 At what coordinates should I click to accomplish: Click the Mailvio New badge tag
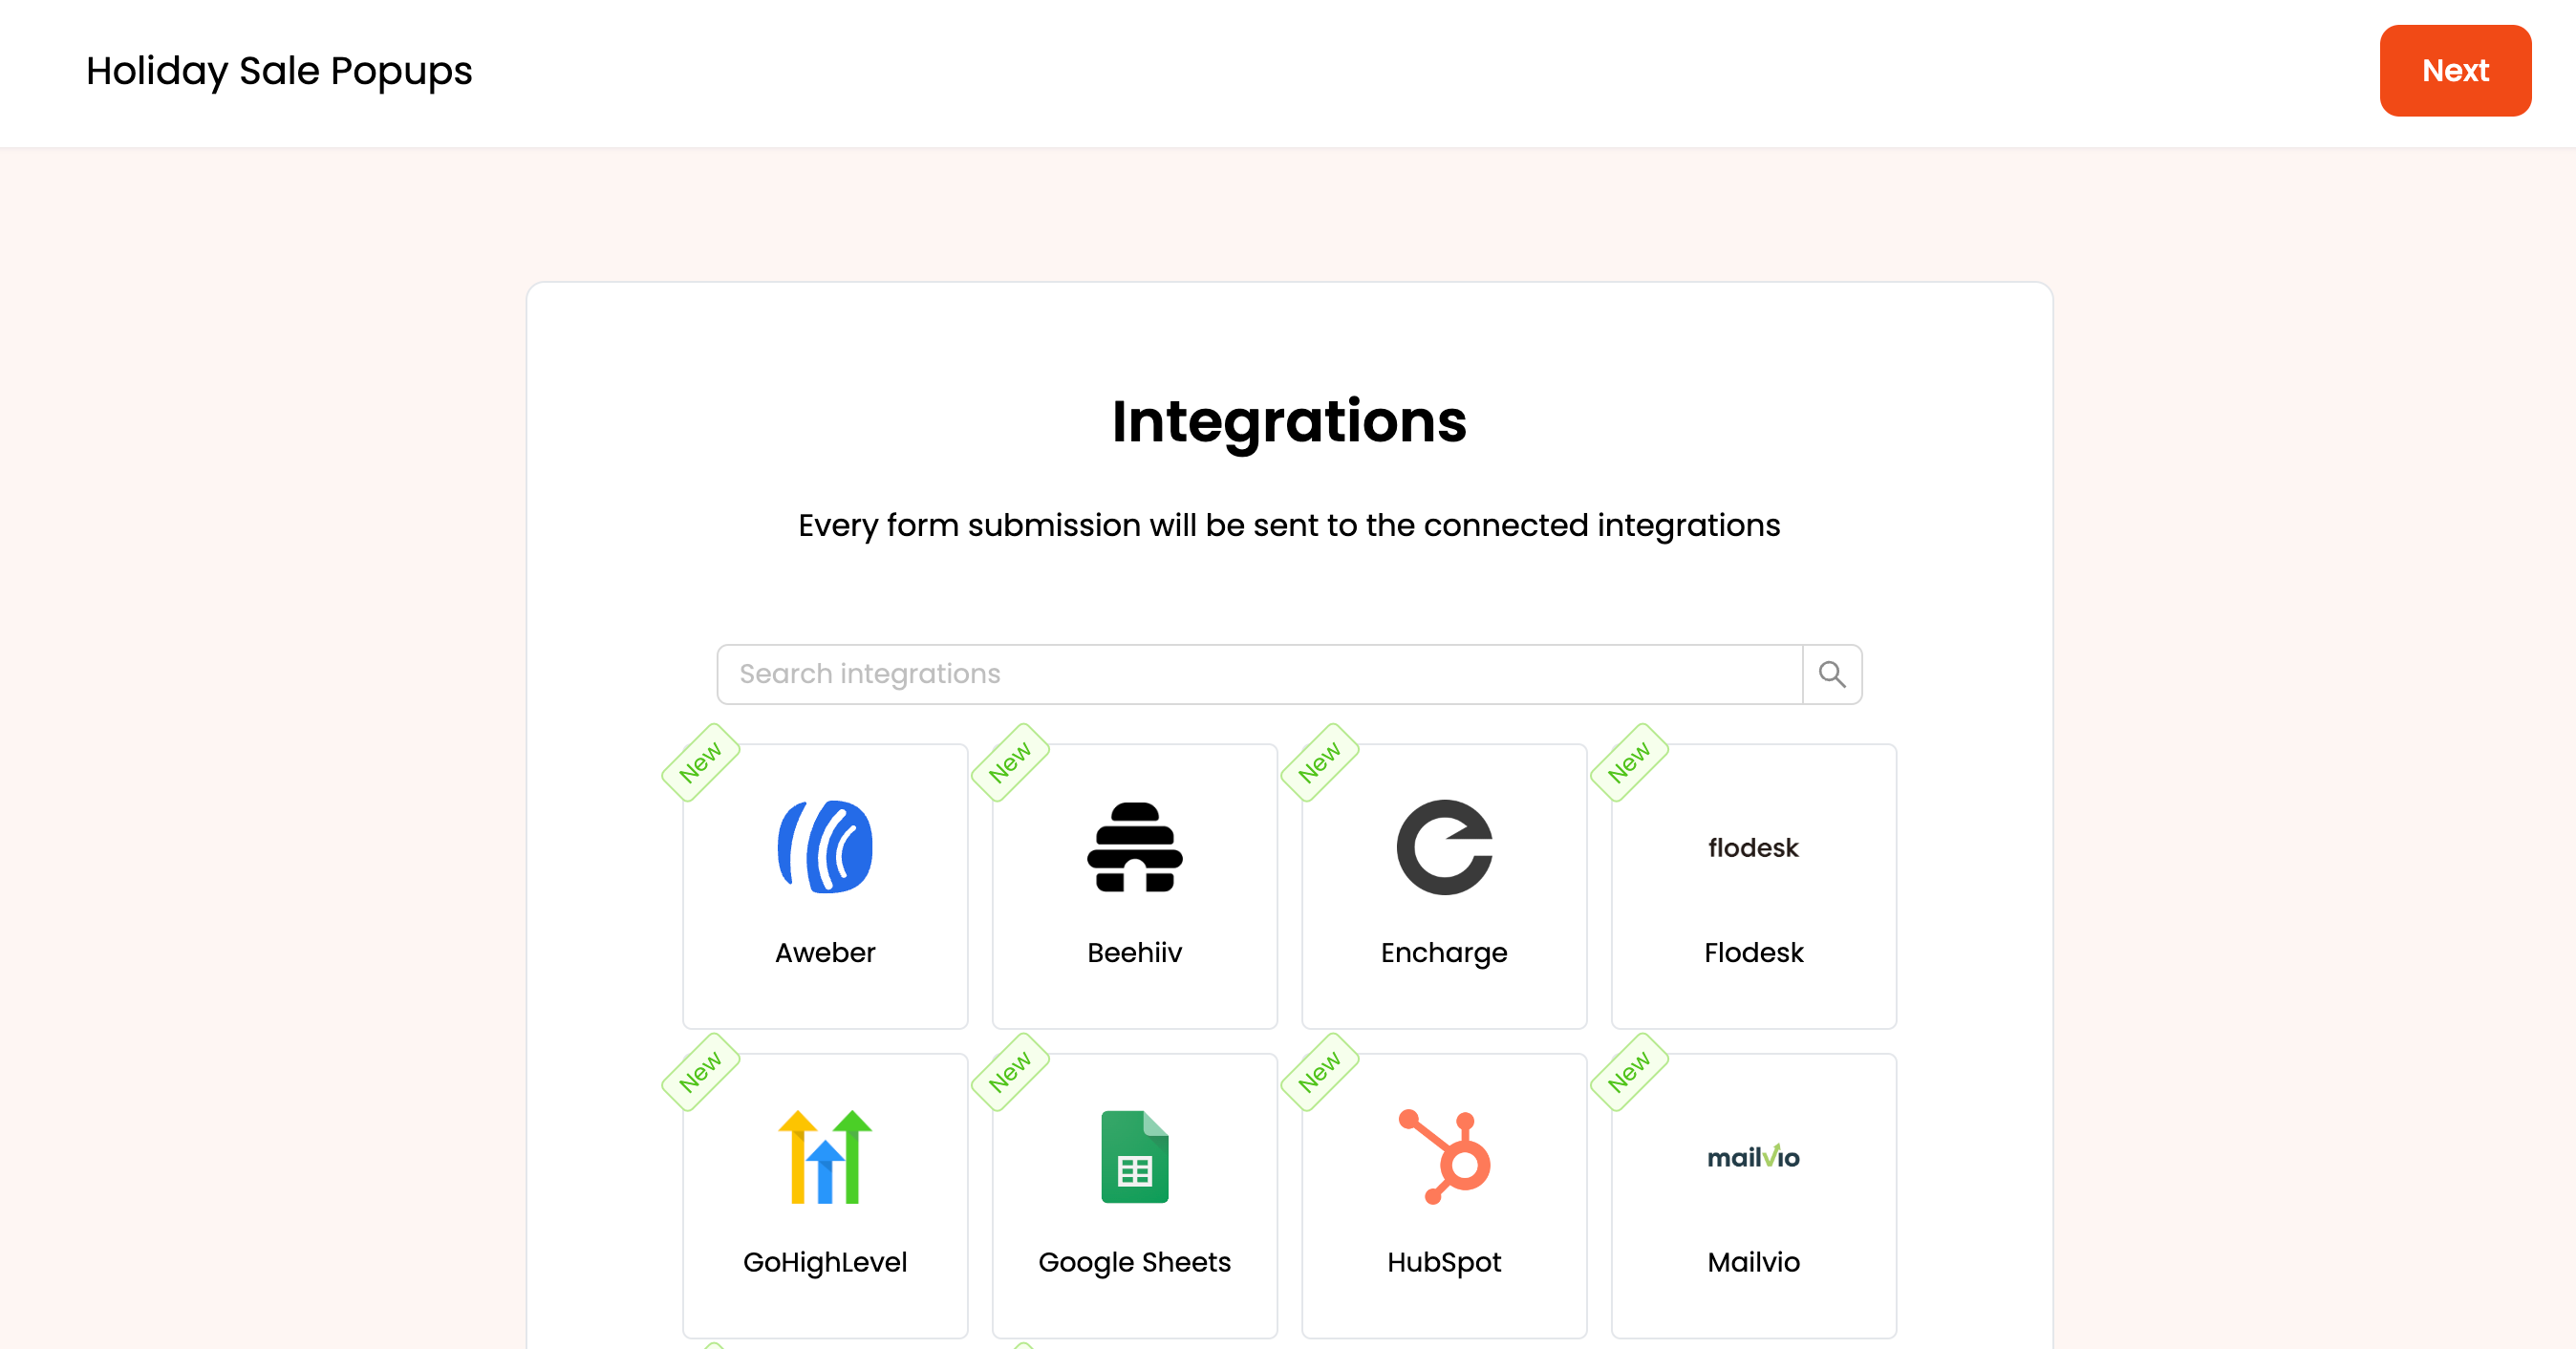(x=1629, y=1071)
